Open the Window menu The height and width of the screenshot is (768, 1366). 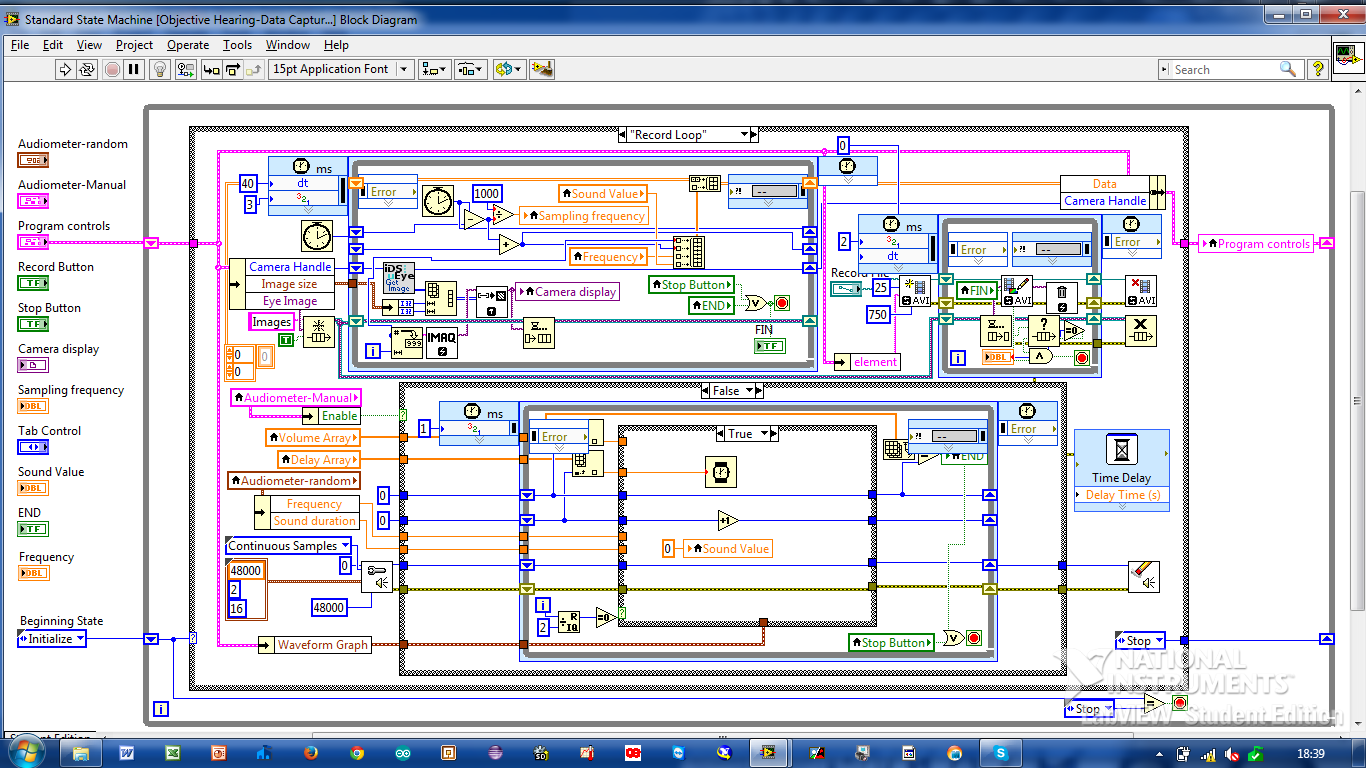tap(288, 45)
